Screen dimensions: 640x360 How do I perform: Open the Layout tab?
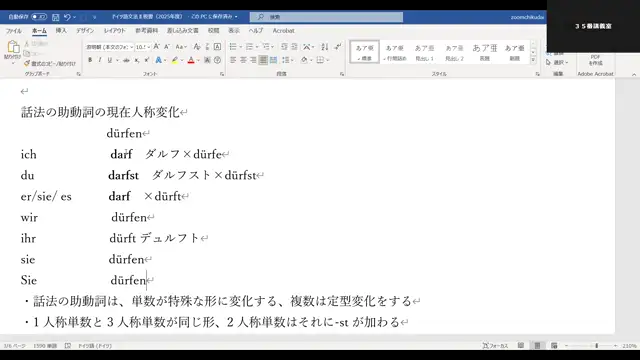point(115,31)
